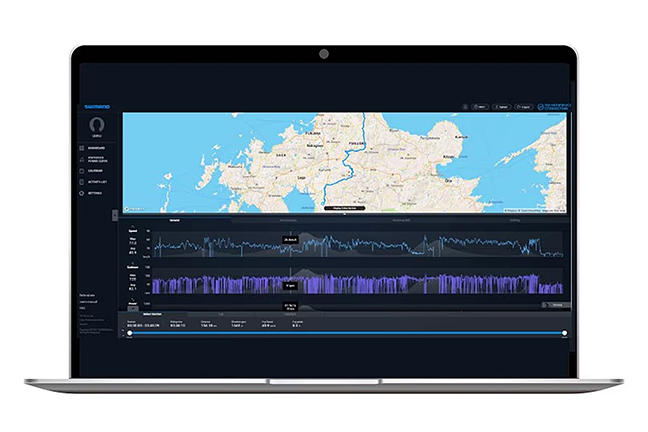This screenshot has width=648, height=432.
Task: Open Dashboard from the sidebar
Action: [93, 148]
